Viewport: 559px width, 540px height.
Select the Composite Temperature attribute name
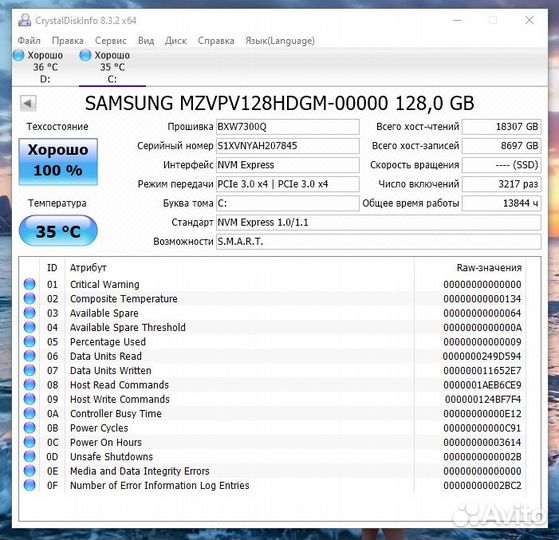[x=124, y=299]
